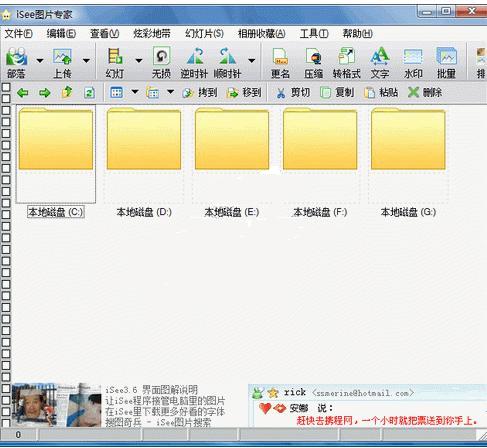487x448 pixels.
Task: Go forward with the green right arrow
Action: (x=45, y=93)
